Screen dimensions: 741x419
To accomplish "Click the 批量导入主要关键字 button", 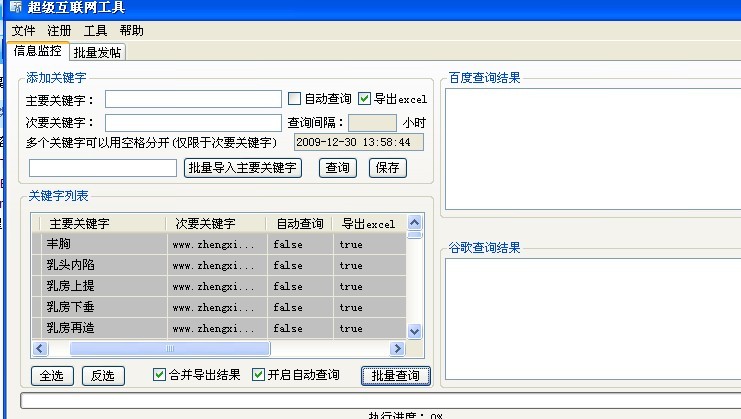I will point(243,168).
